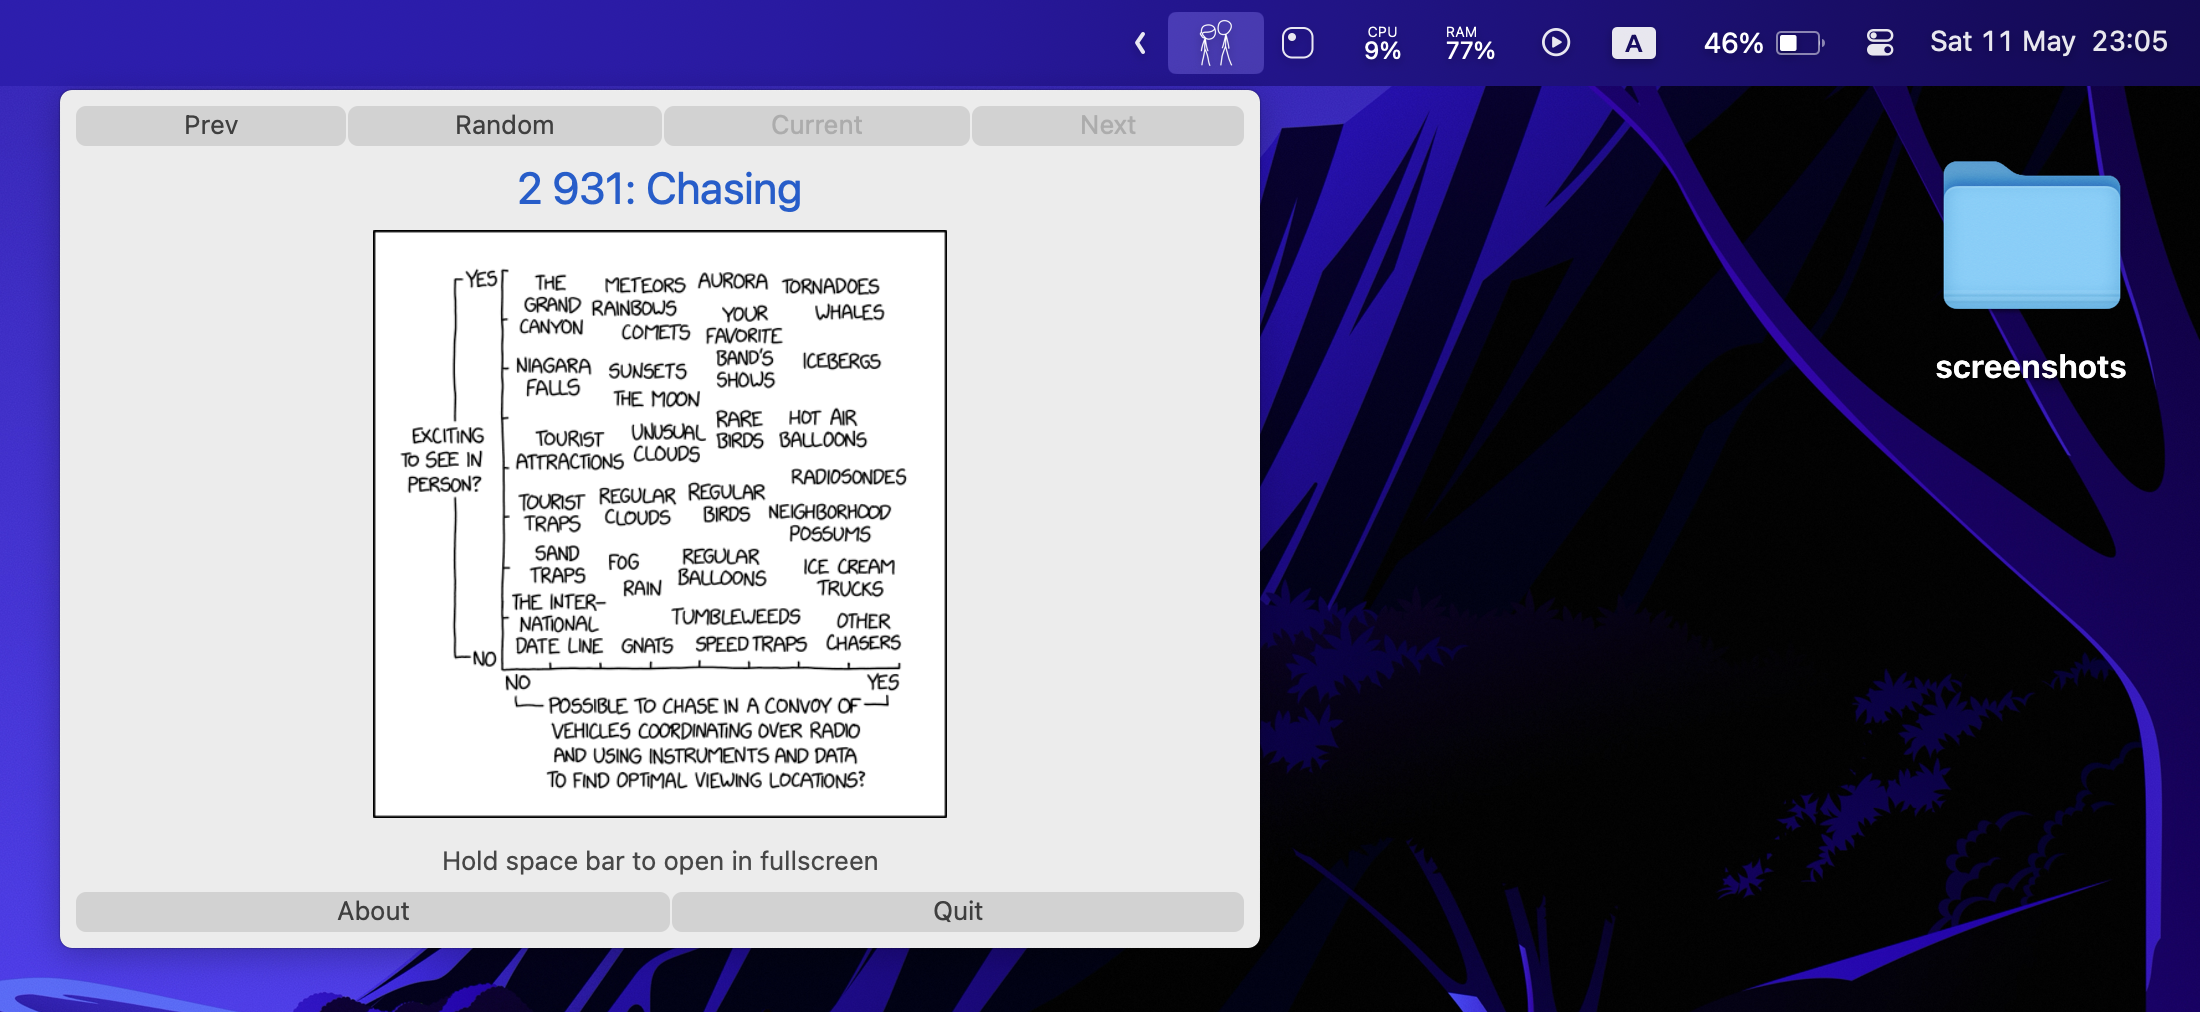The height and width of the screenshot is (1012, 2200).
Task: Click the screenshots folder name label
Action: [x=2031, y=367]
